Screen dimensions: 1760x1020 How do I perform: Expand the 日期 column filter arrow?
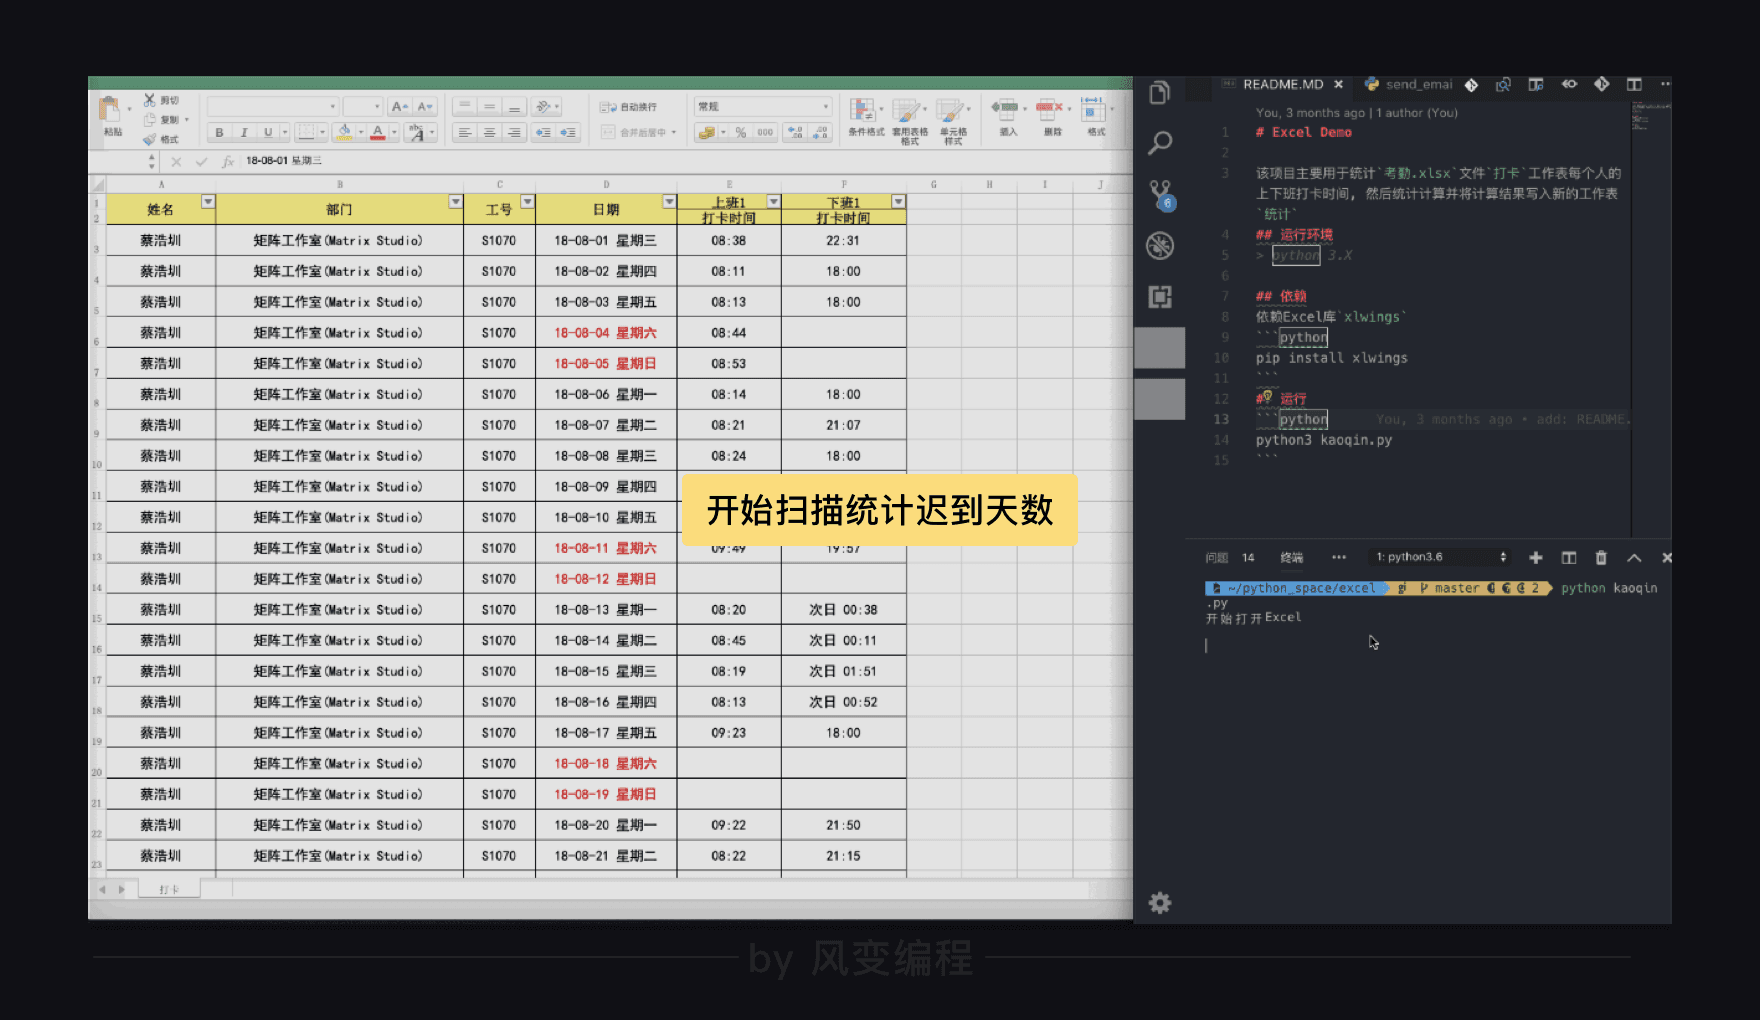pyautogui.click(x=669, y=202)
